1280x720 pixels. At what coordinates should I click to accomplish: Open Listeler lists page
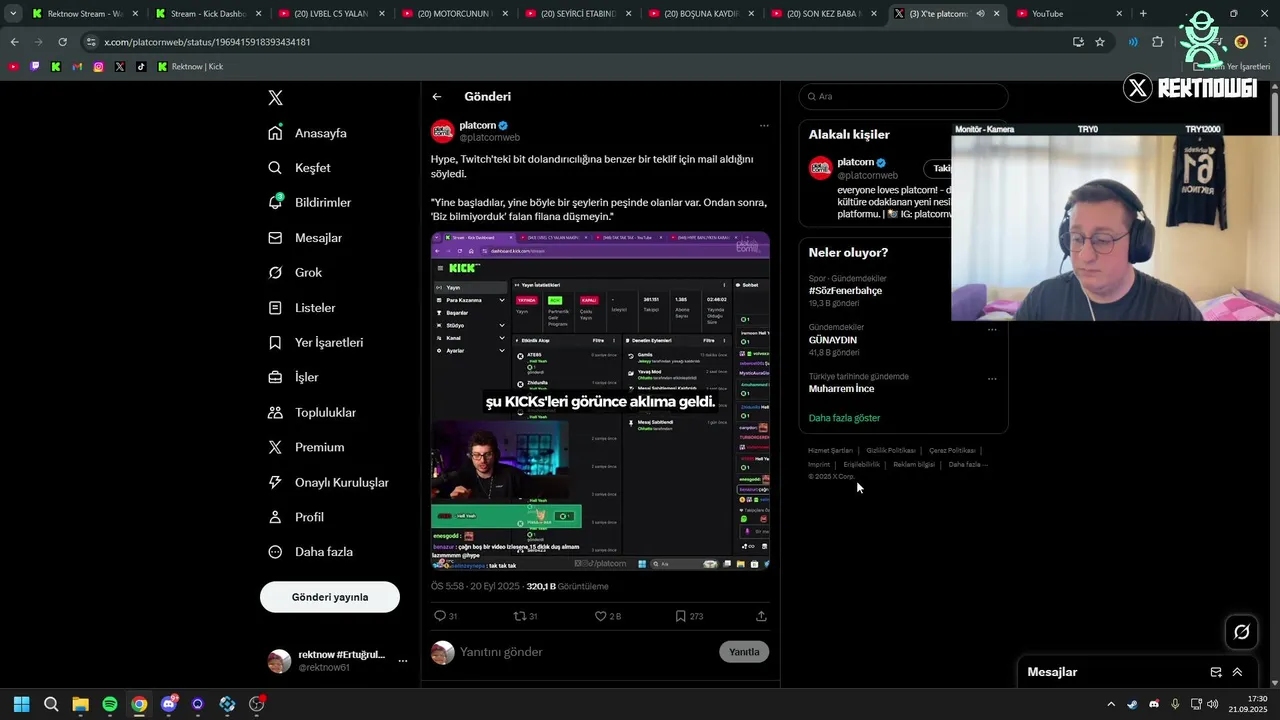302,308
